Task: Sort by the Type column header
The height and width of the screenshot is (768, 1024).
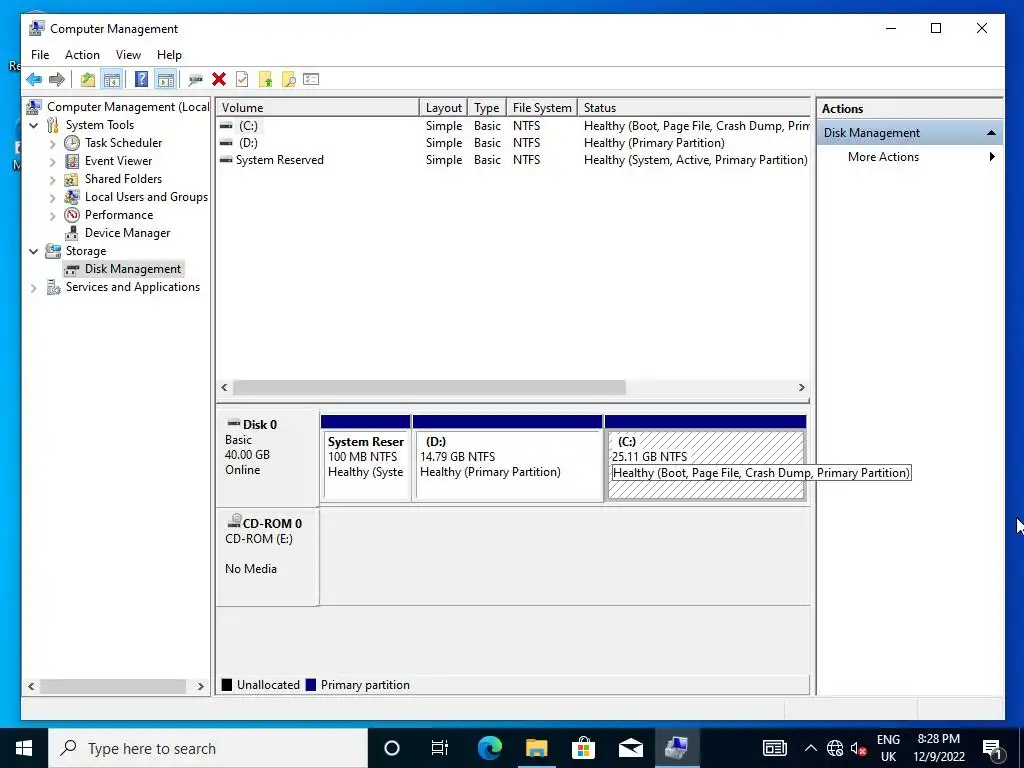Action: click(x=487, y=108)
